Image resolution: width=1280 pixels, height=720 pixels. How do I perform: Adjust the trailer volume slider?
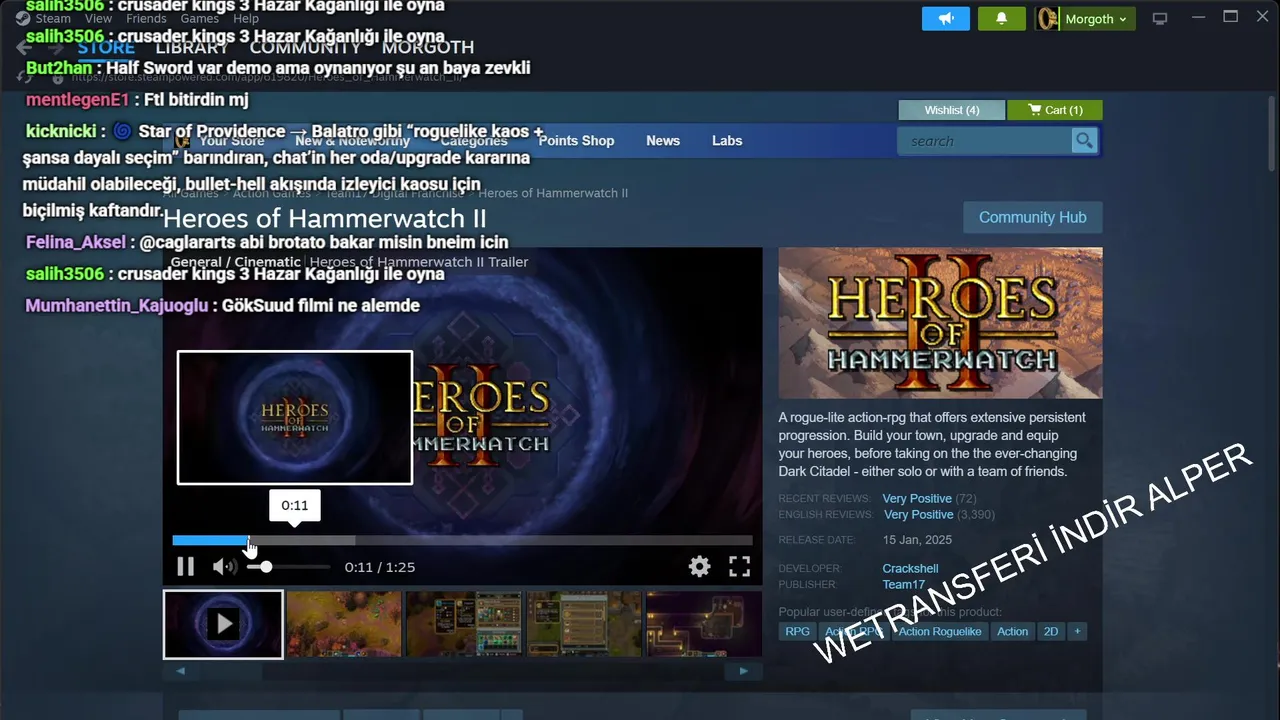tap(288, 567)
